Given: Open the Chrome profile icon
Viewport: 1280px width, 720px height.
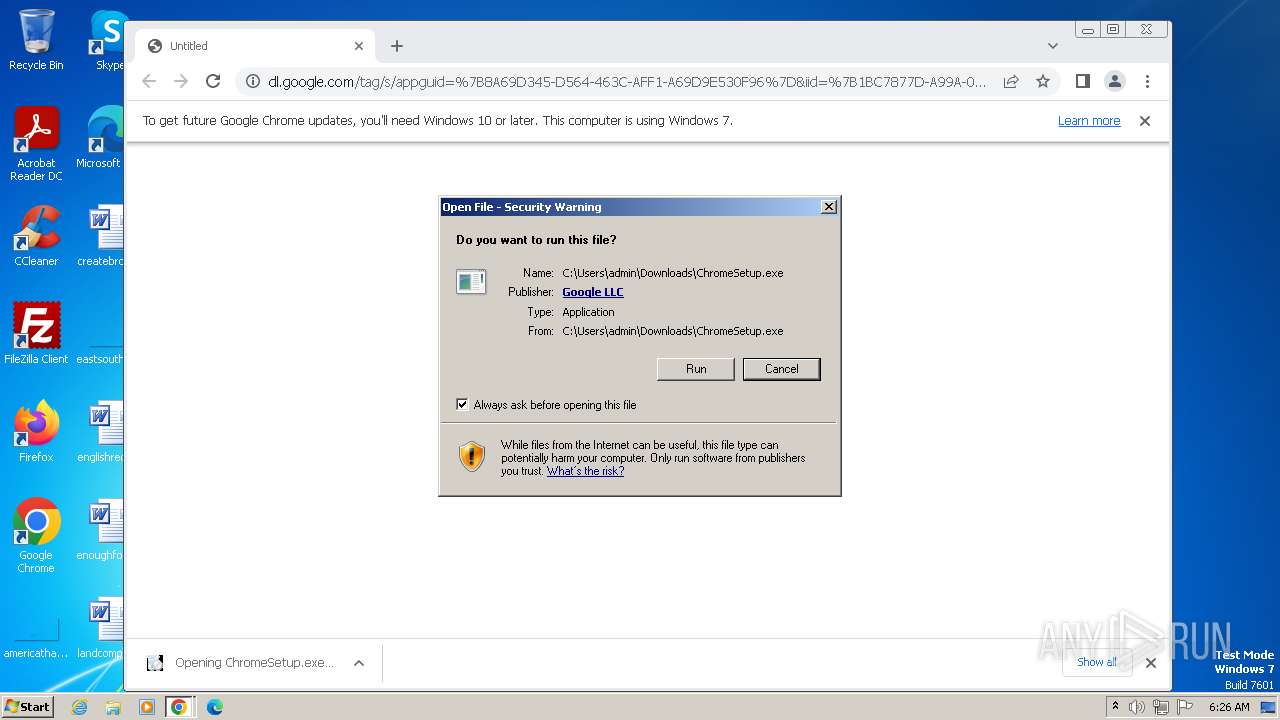Looking at the screenshot, I should [1115, 81].
